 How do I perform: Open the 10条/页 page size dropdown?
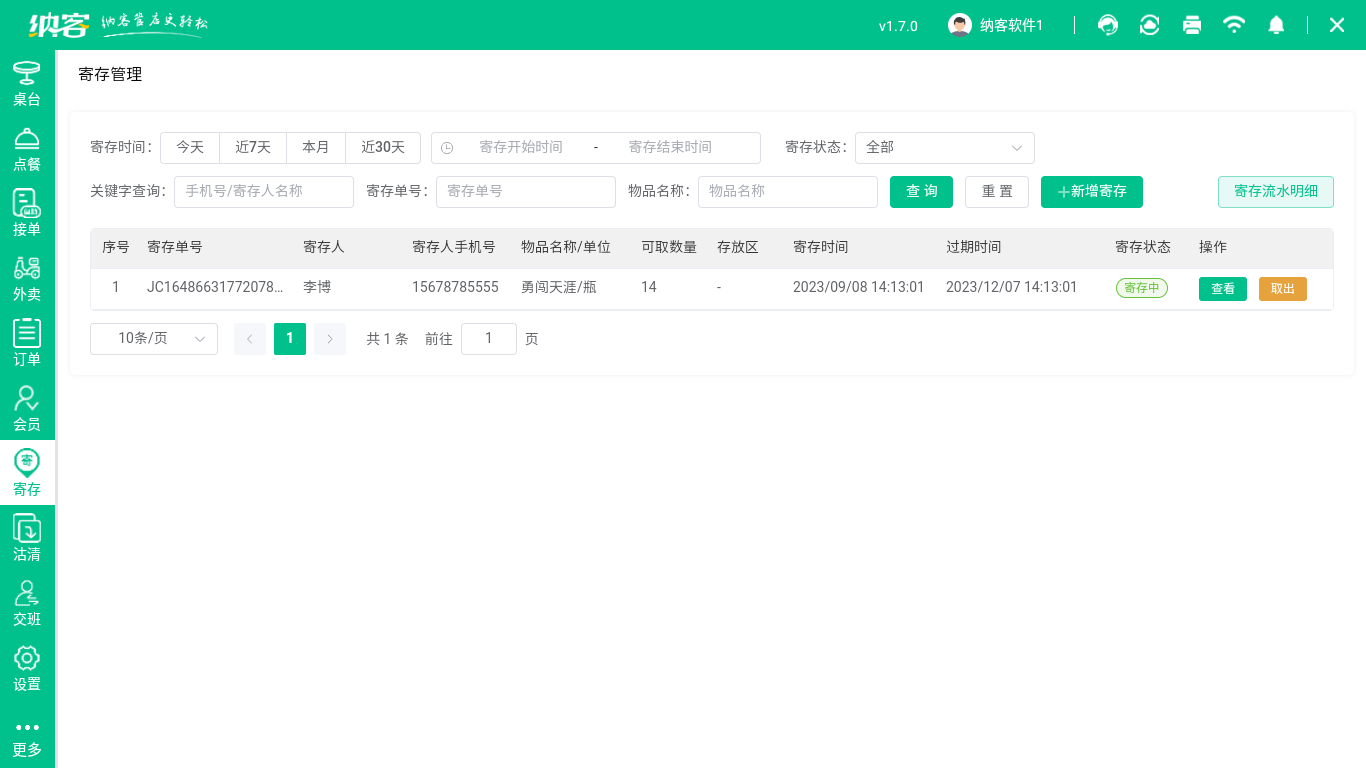pos(153,338)
